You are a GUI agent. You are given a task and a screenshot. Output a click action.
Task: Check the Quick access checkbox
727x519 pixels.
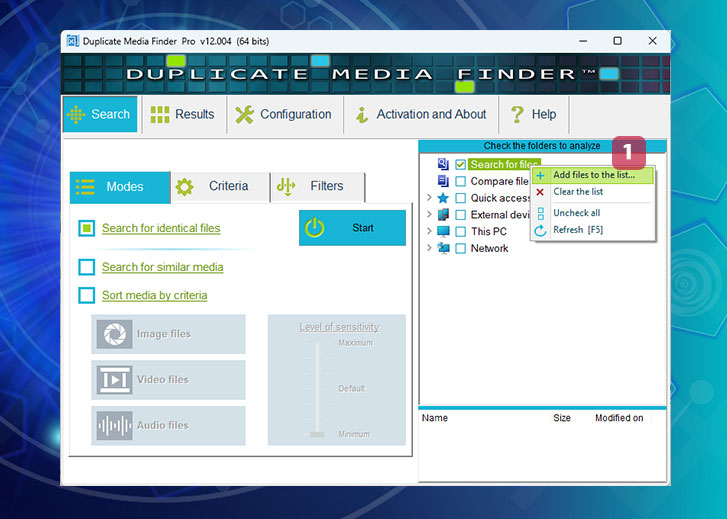(460, 198)
